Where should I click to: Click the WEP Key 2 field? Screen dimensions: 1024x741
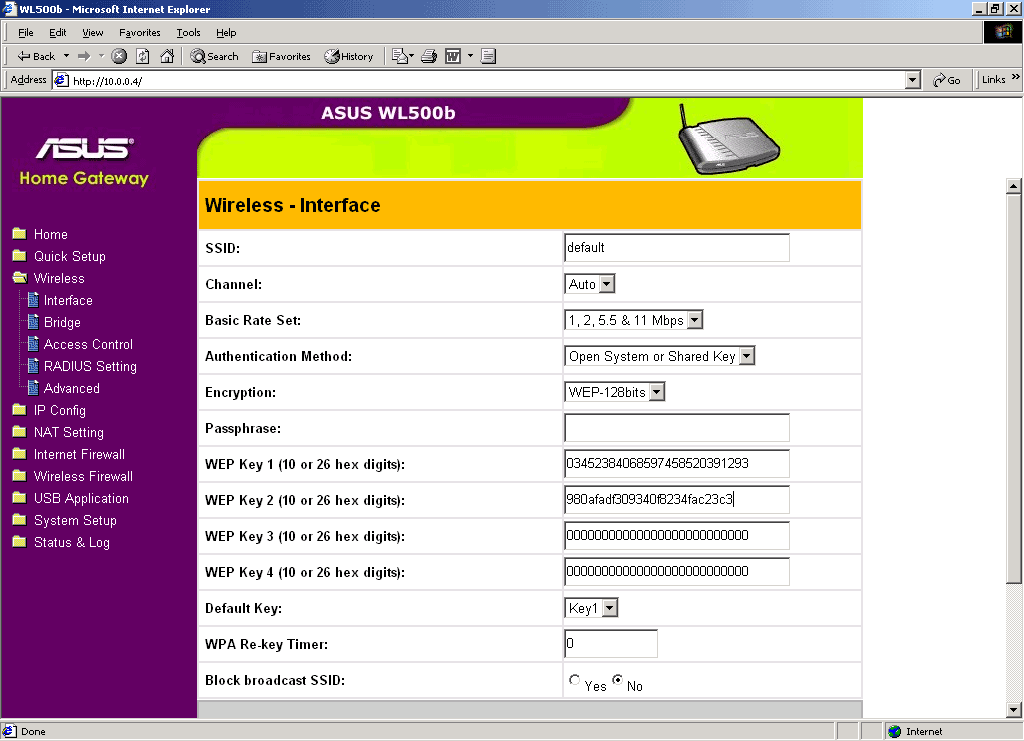677,499
